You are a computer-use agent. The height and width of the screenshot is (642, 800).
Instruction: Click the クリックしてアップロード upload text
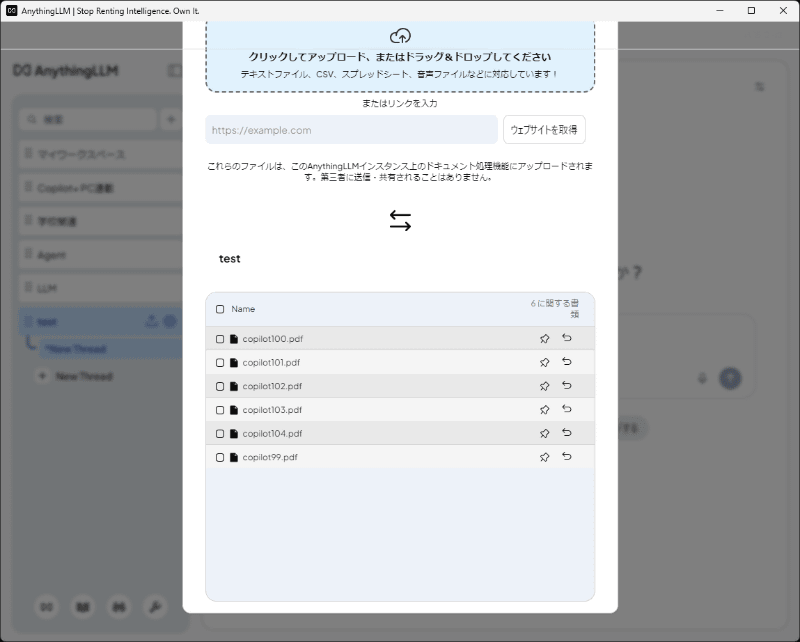400,57
